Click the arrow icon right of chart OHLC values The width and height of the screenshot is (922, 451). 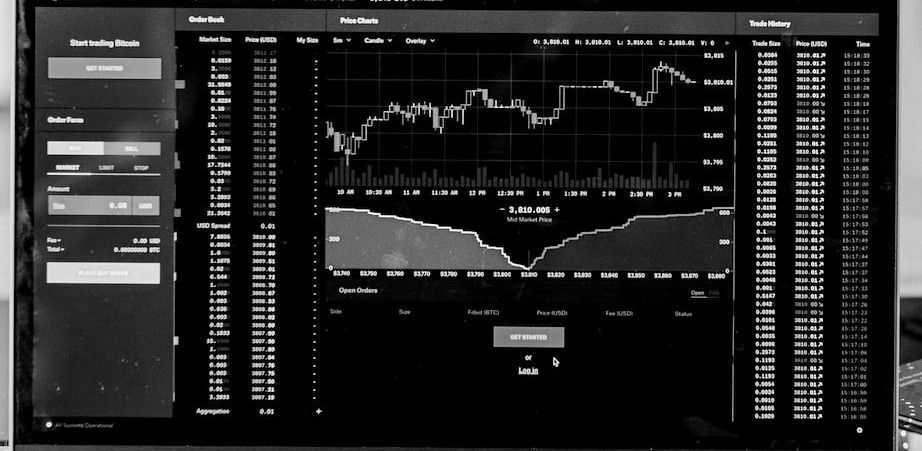pos(727,43)
